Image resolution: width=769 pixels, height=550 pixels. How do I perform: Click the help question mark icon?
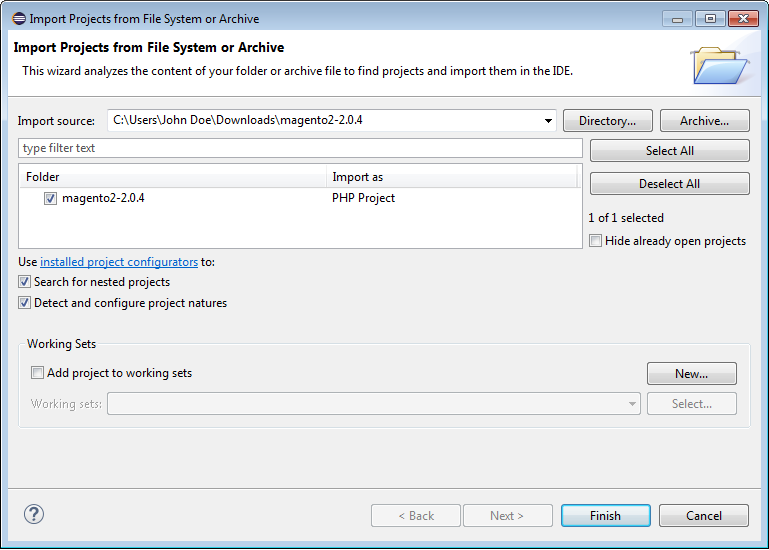click(34, 515)
